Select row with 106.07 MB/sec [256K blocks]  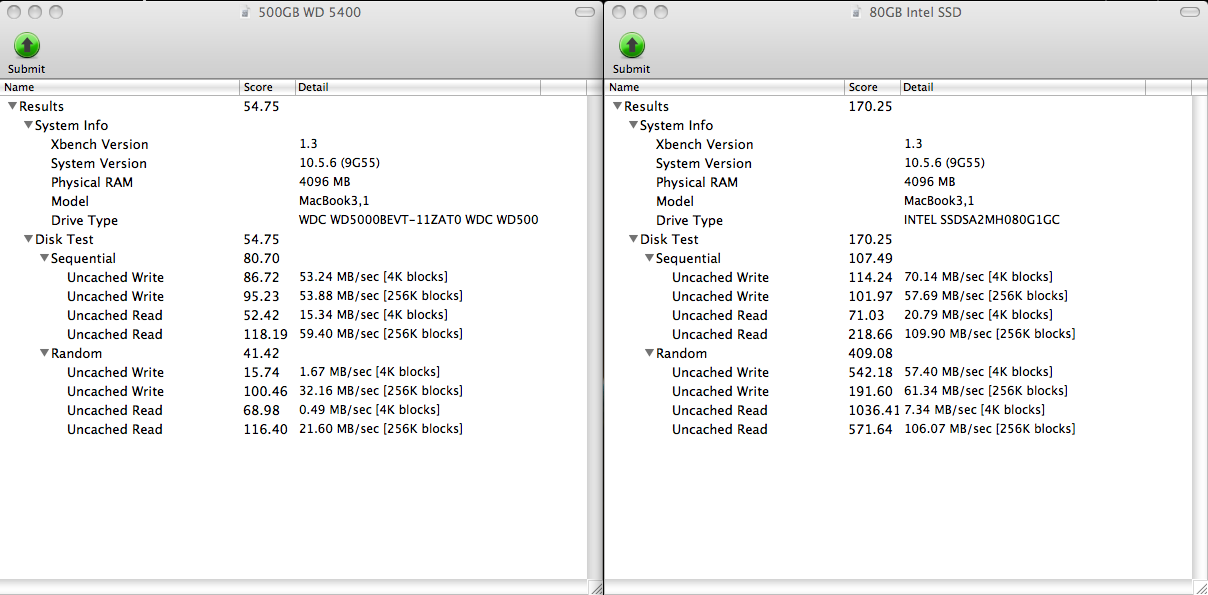click(898, 429)
